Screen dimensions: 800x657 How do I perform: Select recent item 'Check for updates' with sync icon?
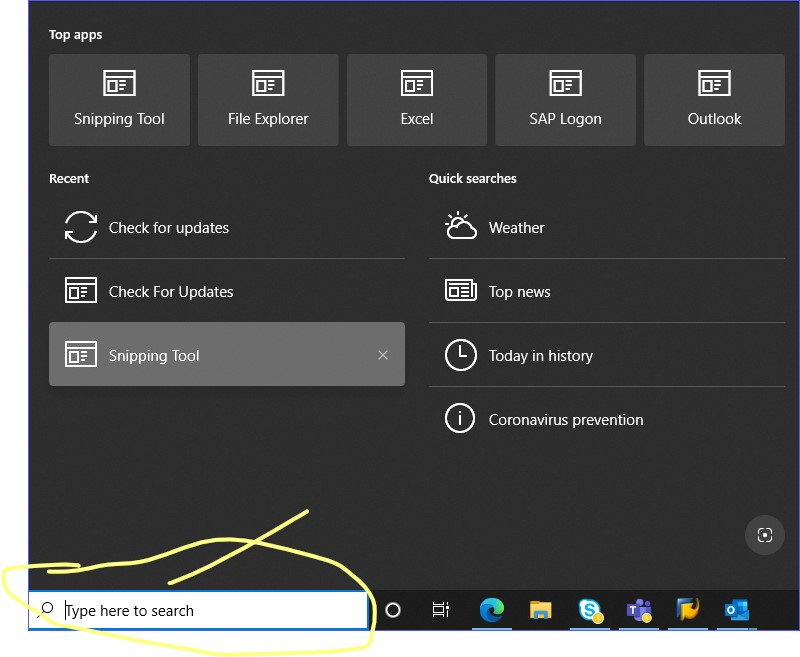coord(227,228)
